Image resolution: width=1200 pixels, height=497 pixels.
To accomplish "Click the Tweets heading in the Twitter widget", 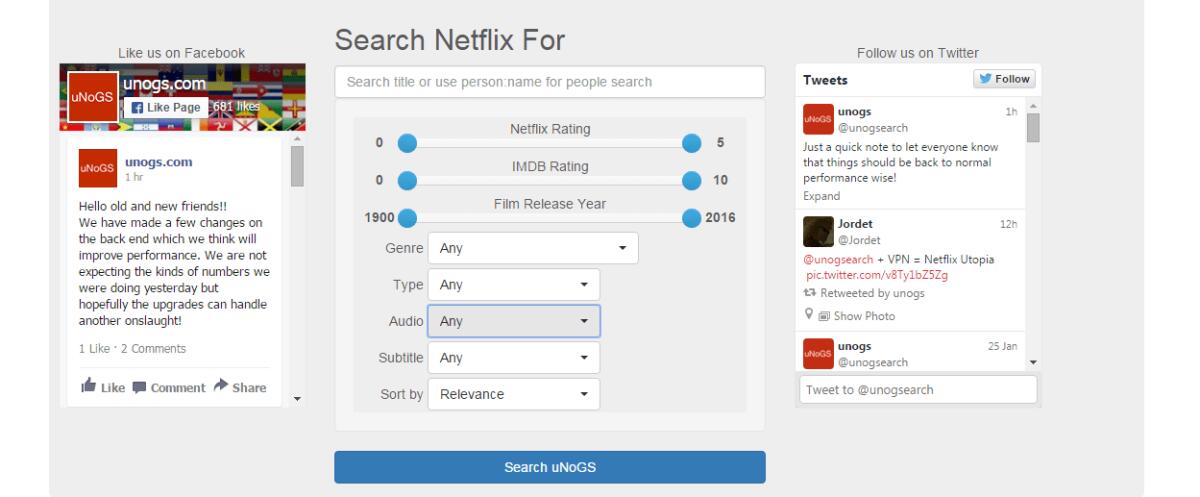I will pos(825,80).
